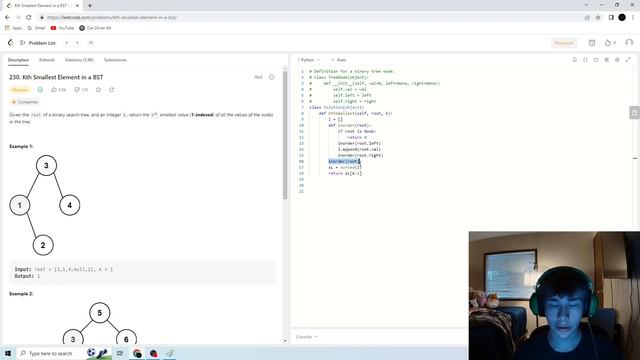Open the Python language dropdown
The image size is (640, 360).
[309, 60]
